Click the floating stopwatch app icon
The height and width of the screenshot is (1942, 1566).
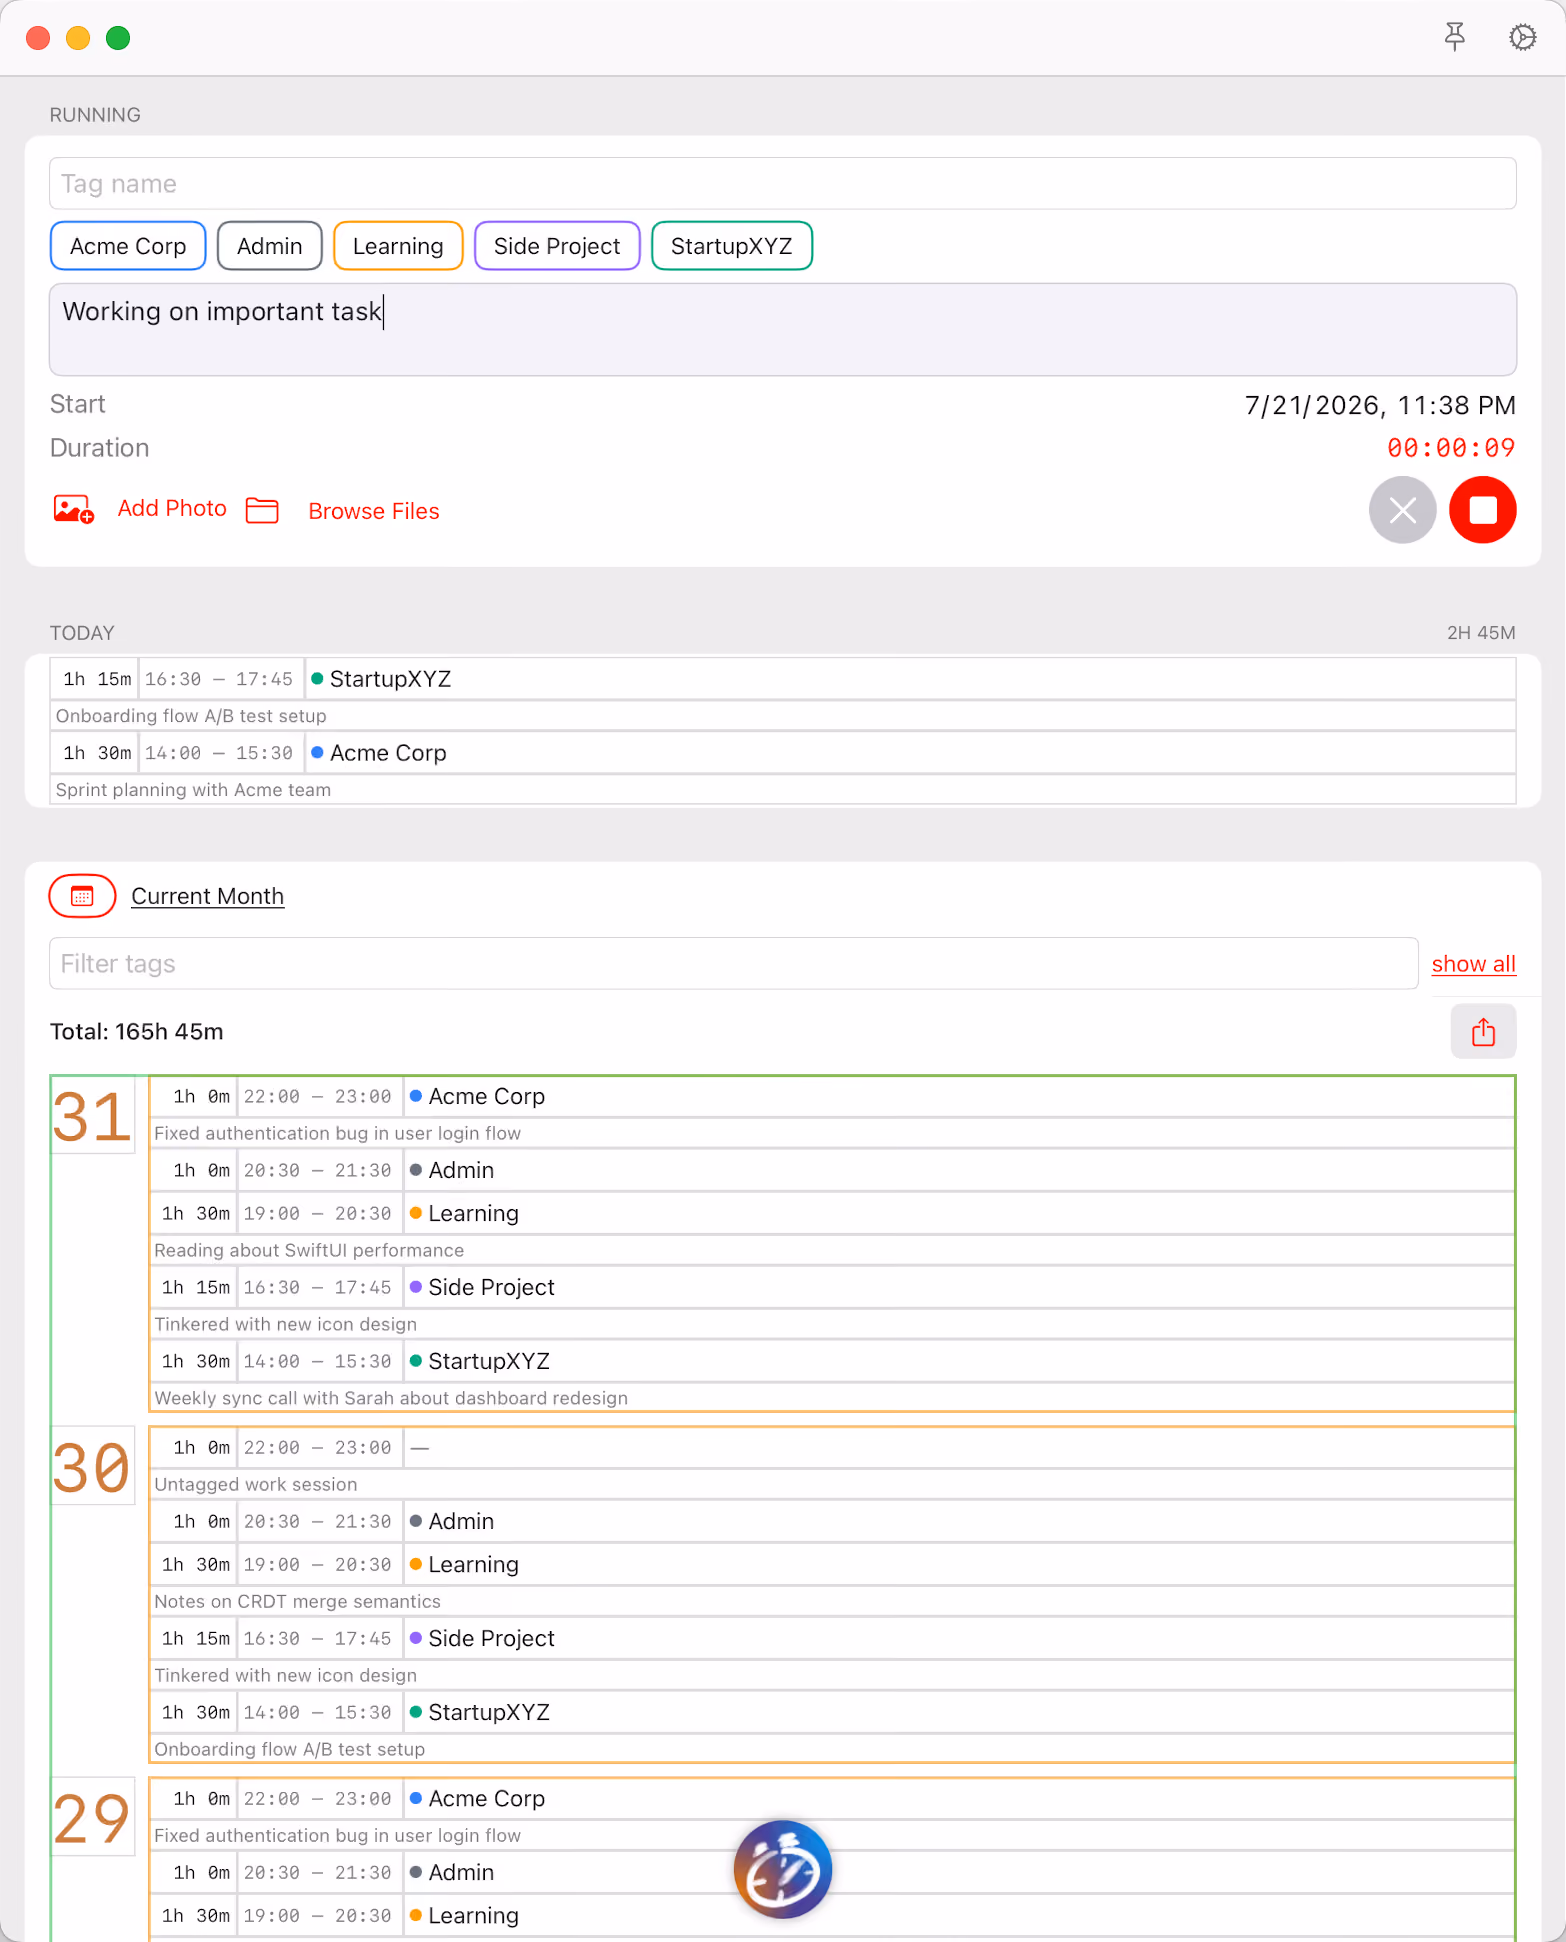pyautogui.click(x=783, y=1869)
